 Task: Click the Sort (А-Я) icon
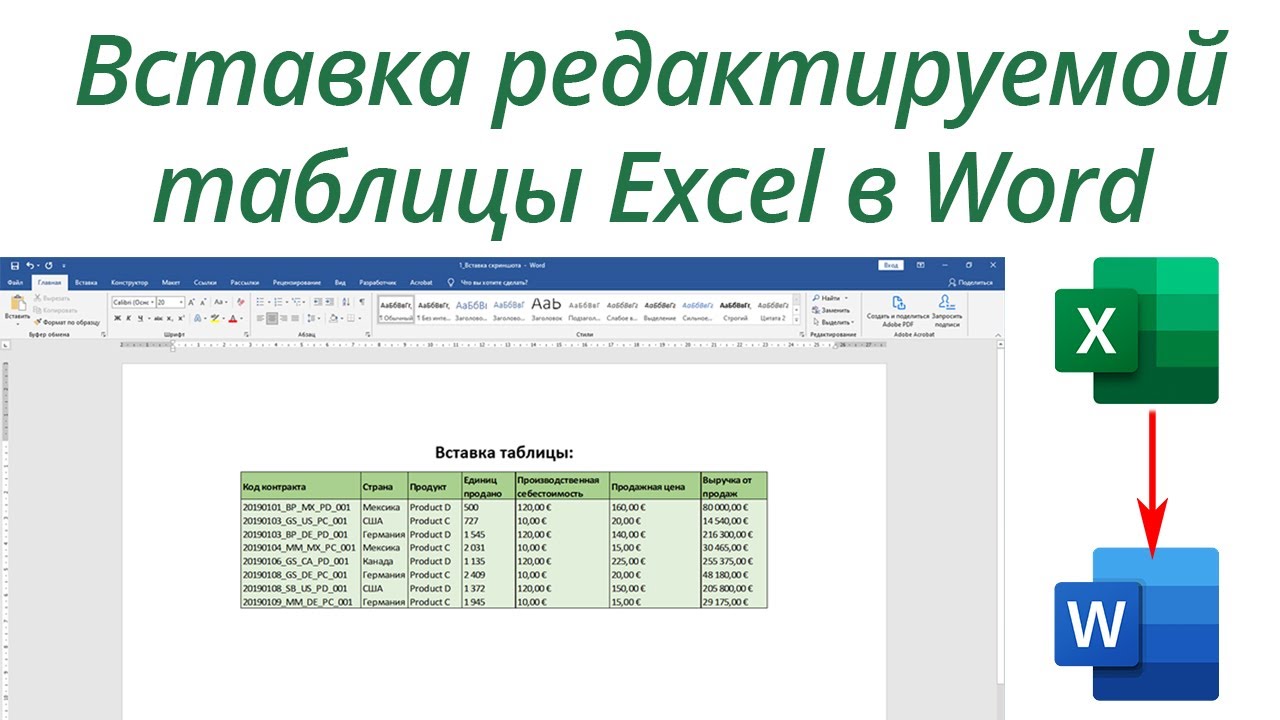point(345,302)
